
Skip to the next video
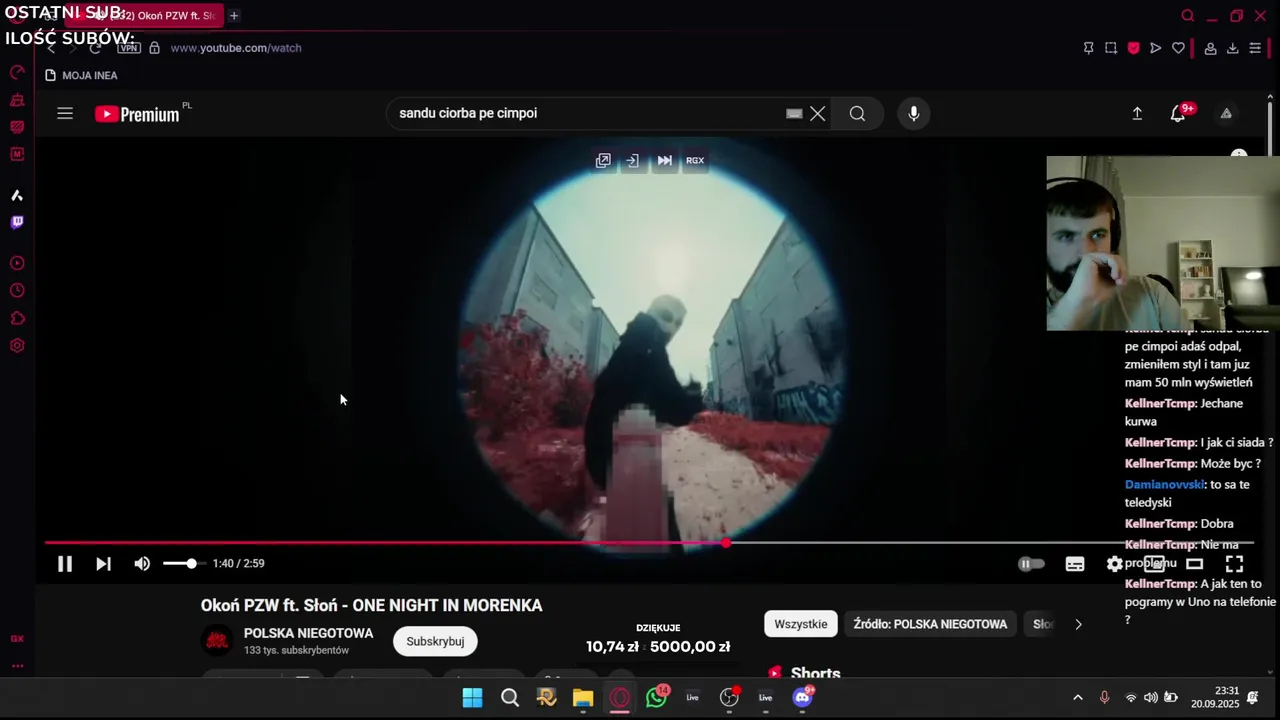click(103, 564)
